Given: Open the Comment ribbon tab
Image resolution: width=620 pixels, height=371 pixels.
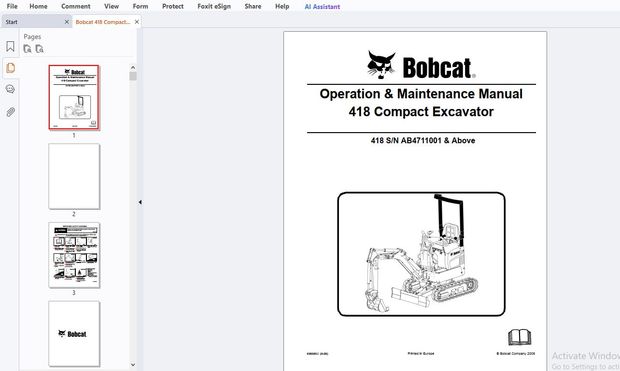Looking at the screenshot, I should (76, 6).
